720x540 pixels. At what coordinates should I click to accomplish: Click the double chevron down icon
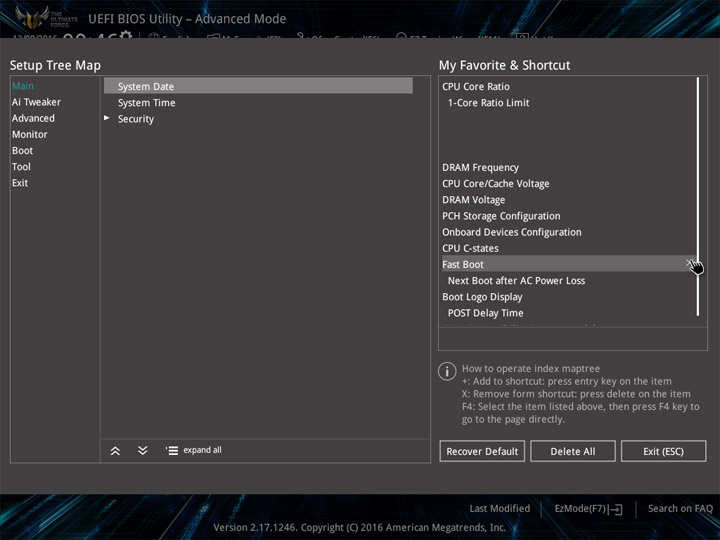coord(143,450)
